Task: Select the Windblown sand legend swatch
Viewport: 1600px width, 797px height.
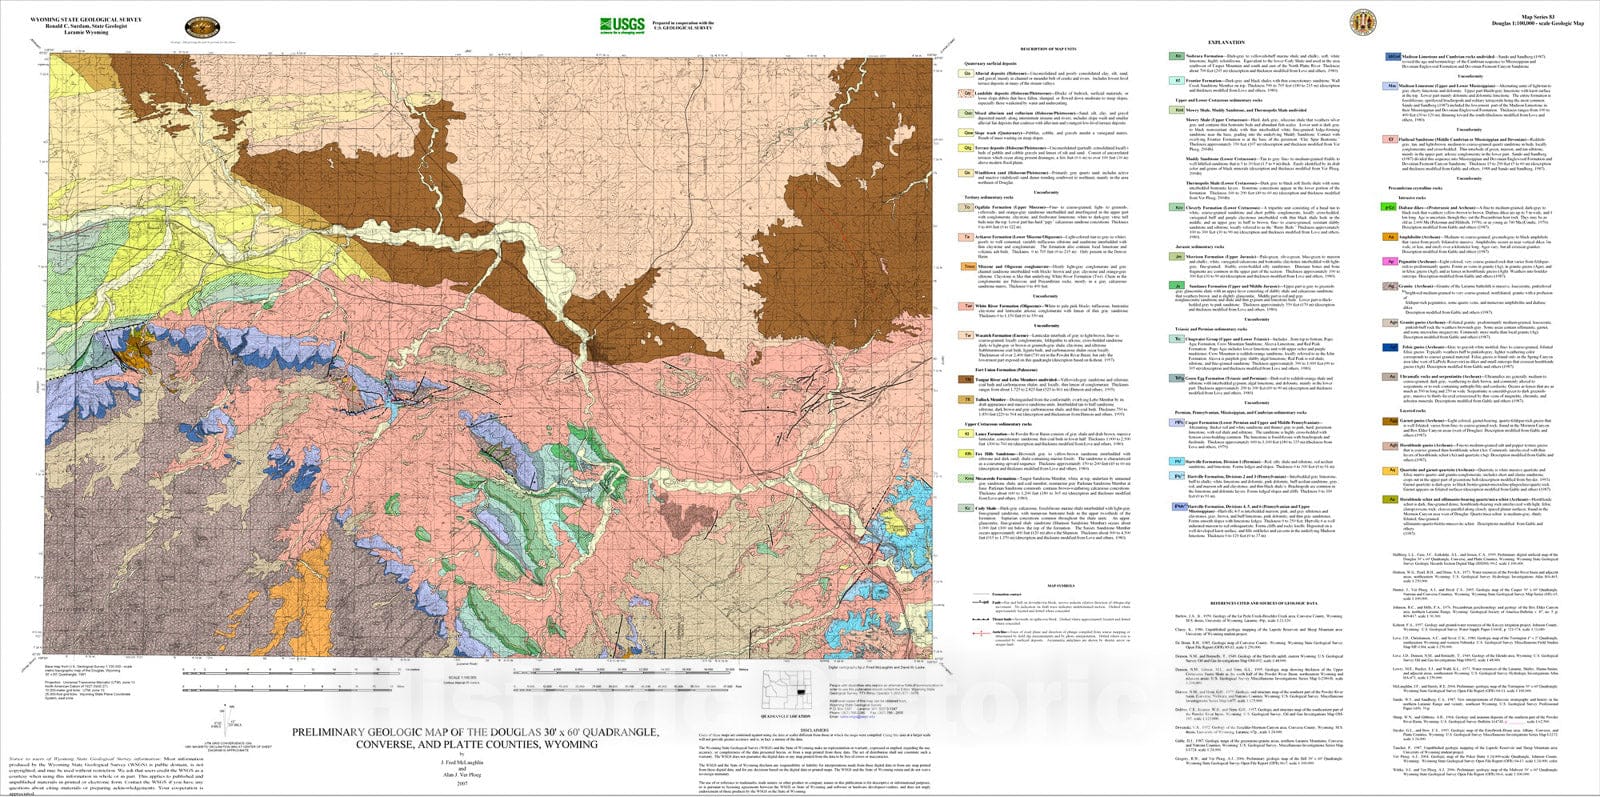Action: tap(967, 173)
